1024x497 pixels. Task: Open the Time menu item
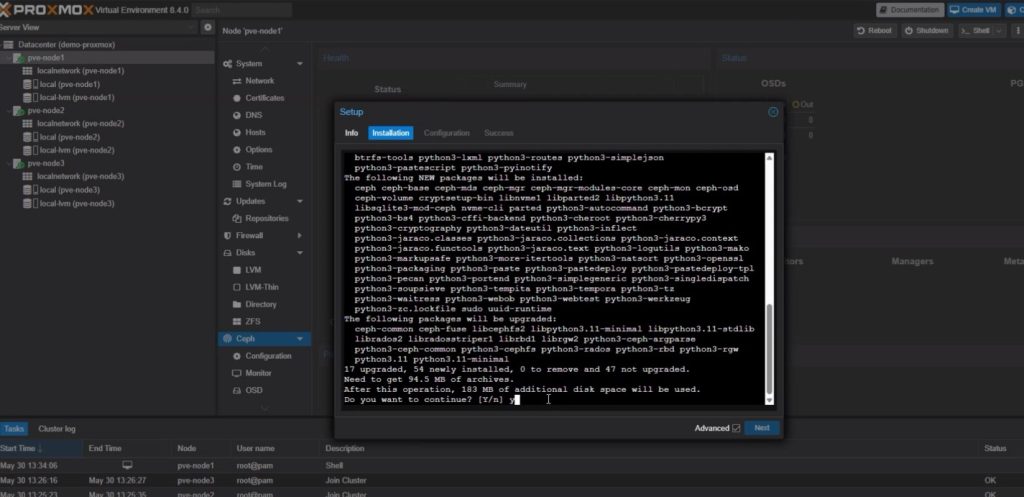tap(254, 167)
